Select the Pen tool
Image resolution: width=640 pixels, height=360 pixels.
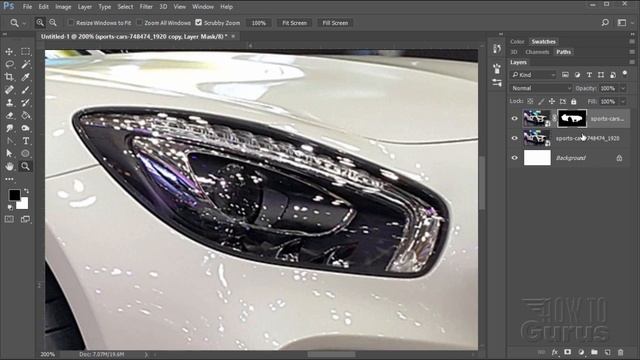coord(9,141)
